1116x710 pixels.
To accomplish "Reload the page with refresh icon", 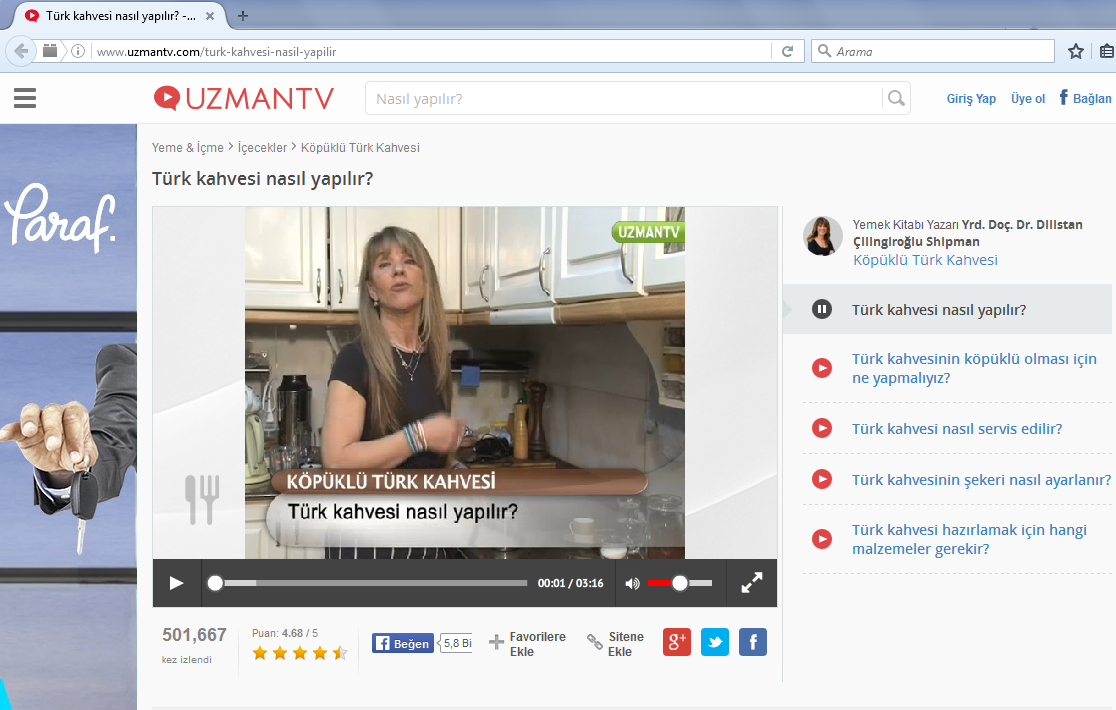I will coord(787,51).
